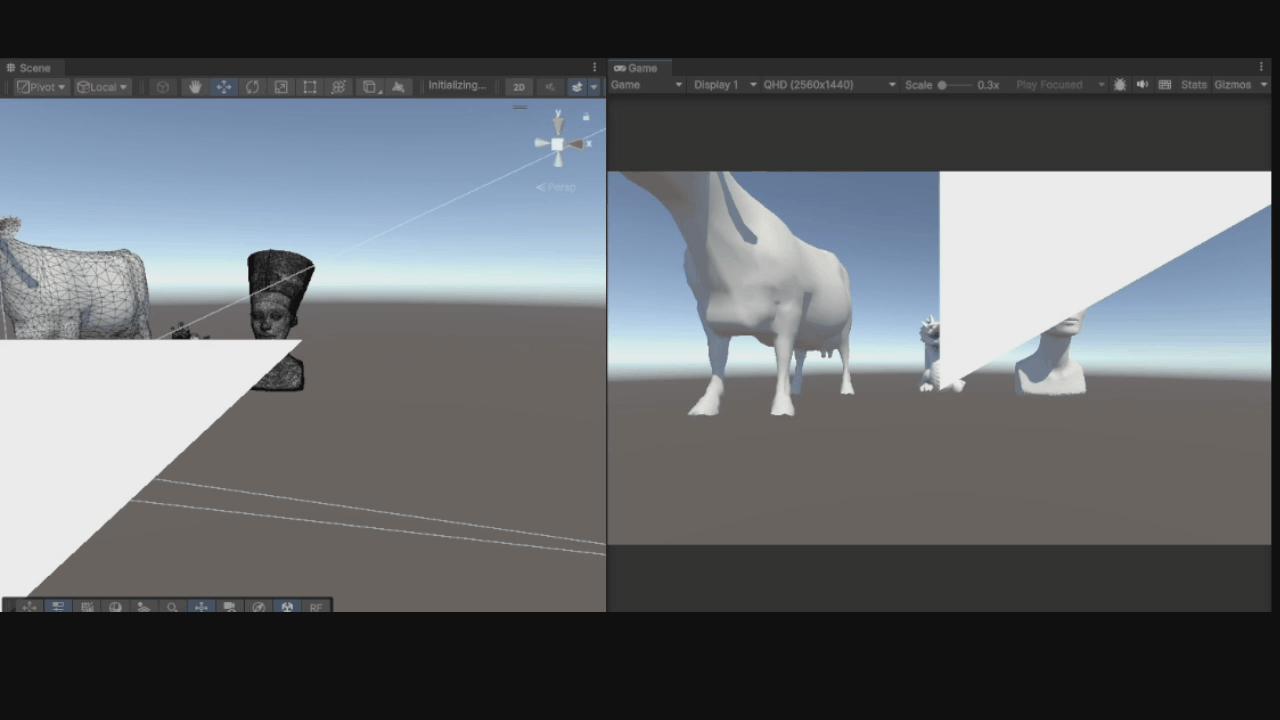
Task: Open the custom editor tools icon
Action: pos(370,87)
